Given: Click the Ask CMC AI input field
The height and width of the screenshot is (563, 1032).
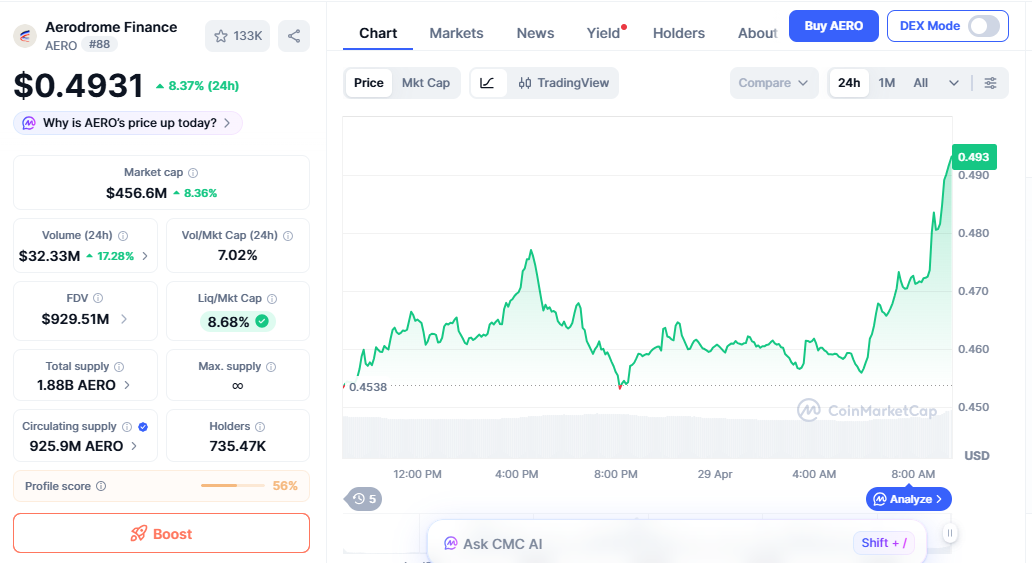Looking at the screenshot, I should tap(677, 543).
